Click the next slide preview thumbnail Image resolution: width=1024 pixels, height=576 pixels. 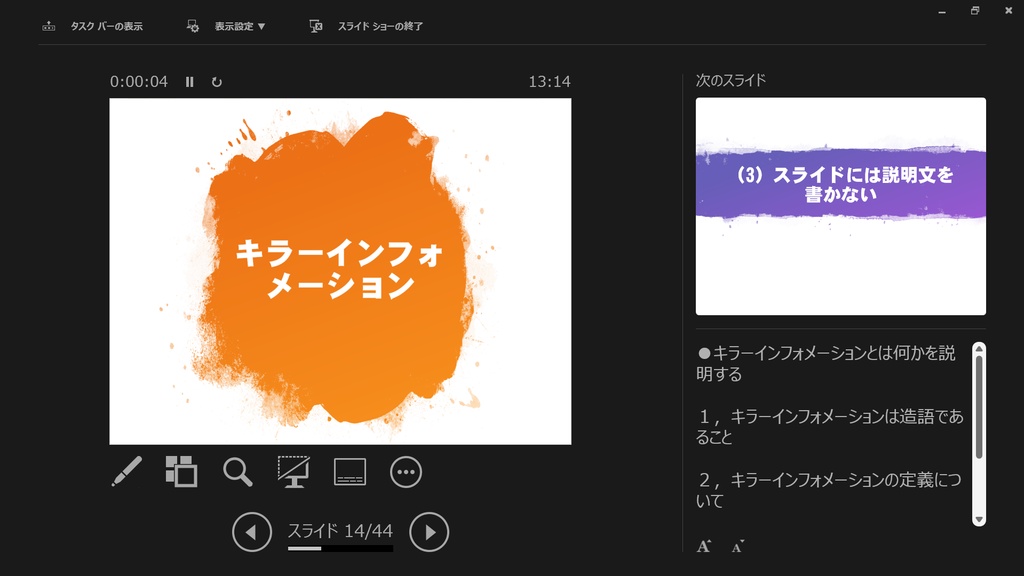click(840, 206)
